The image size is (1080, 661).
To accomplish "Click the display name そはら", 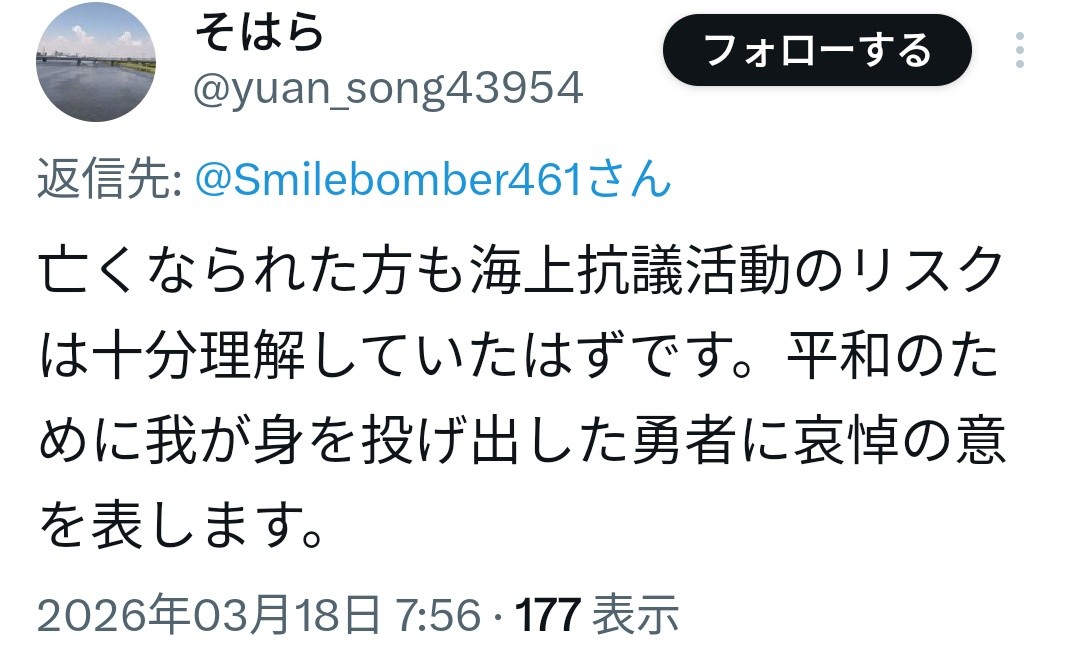I will tap(260, 32).
